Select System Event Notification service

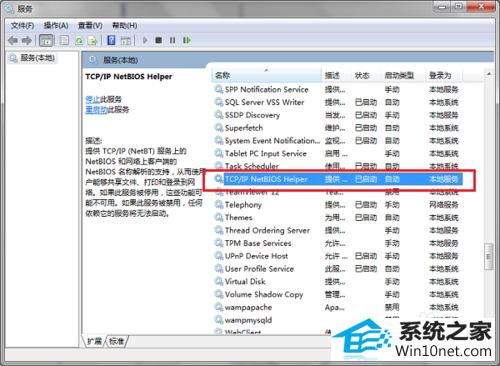[x=337, y=141]
